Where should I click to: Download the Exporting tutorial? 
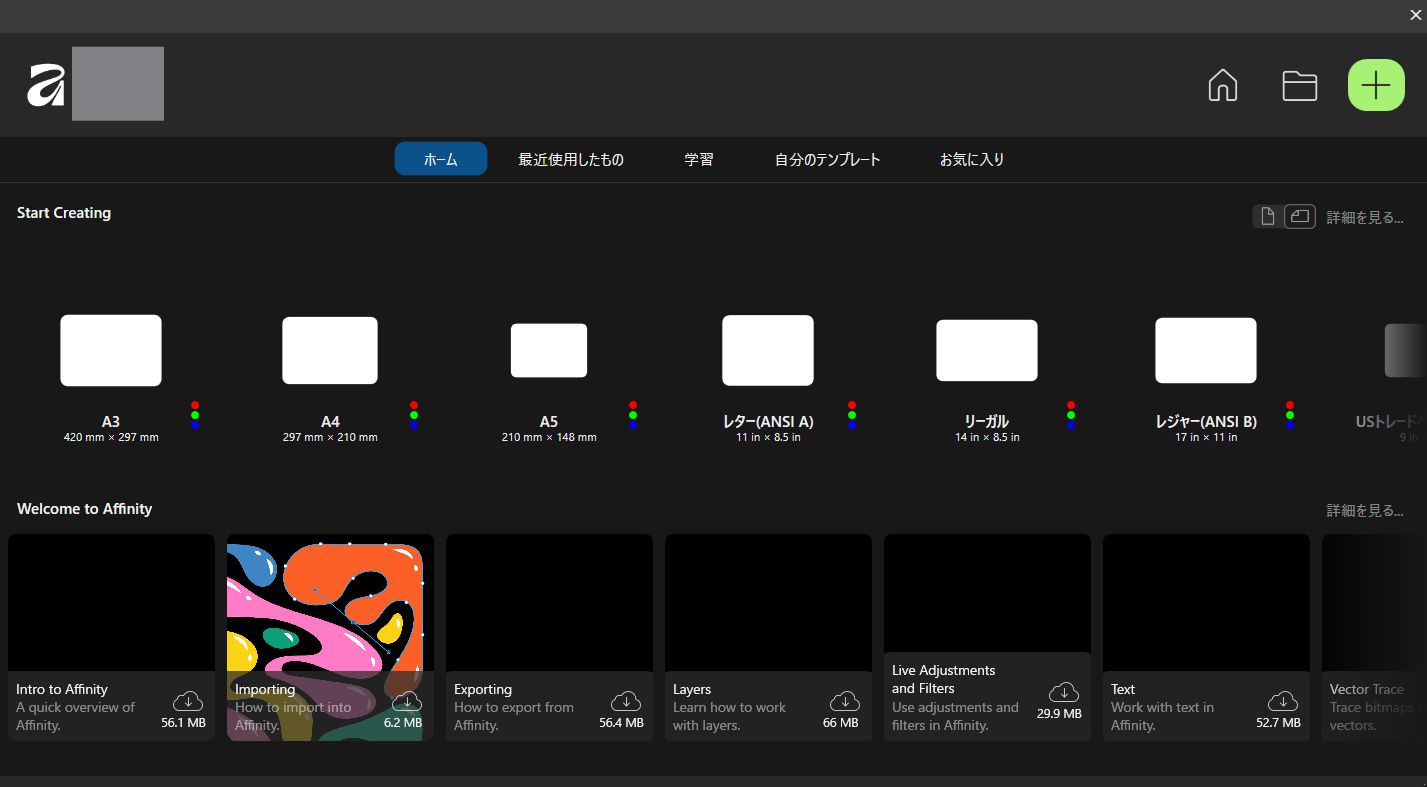coord(625,701)
